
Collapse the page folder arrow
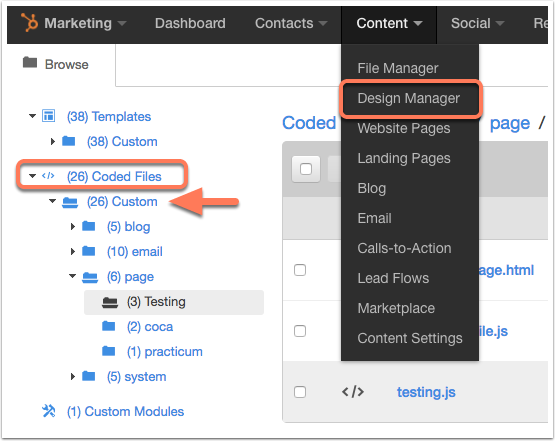[73, 276]
